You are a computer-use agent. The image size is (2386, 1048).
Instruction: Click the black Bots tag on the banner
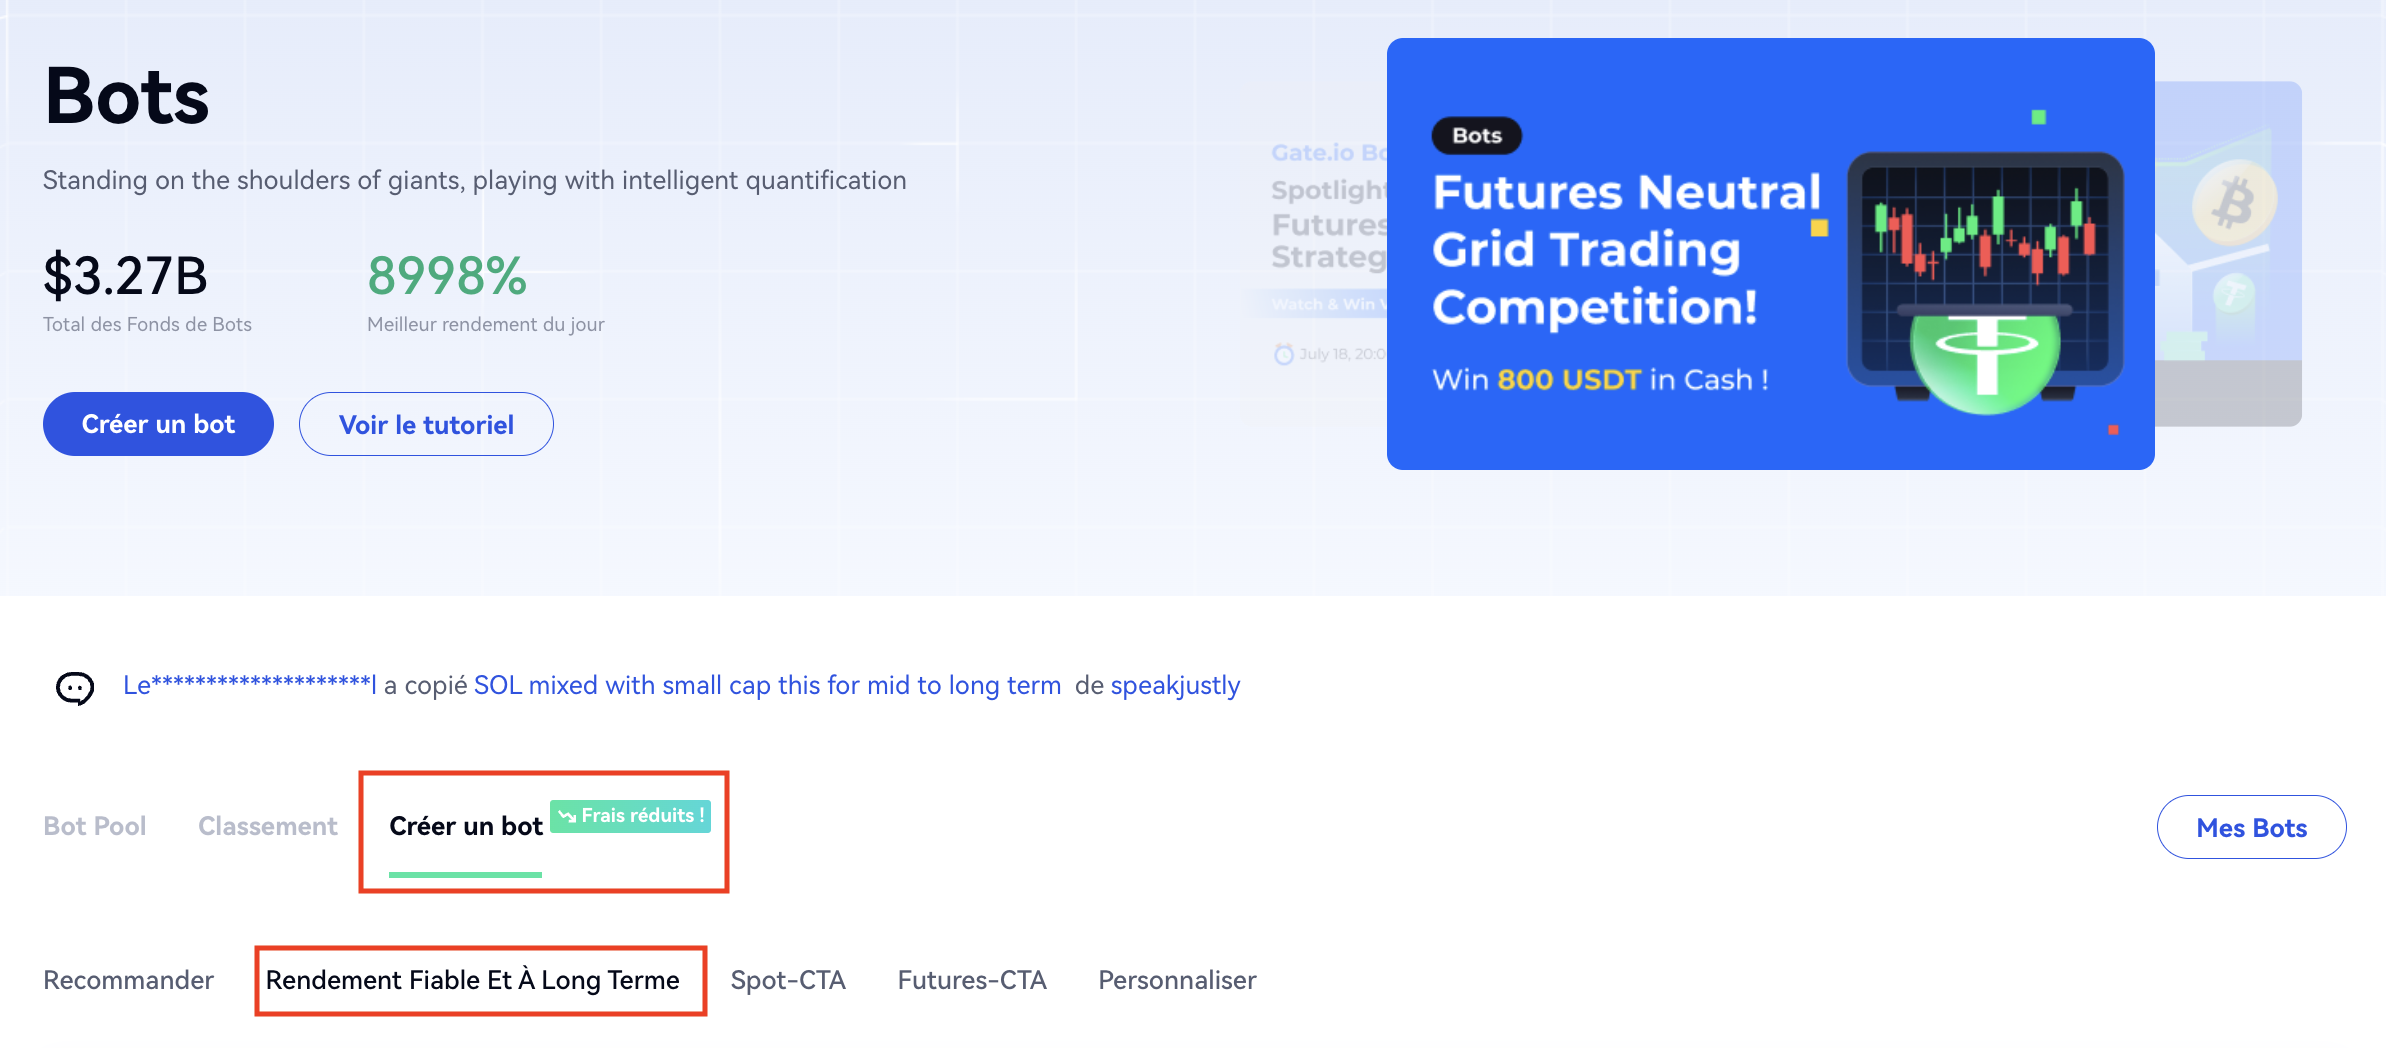tap(1476, 136)
